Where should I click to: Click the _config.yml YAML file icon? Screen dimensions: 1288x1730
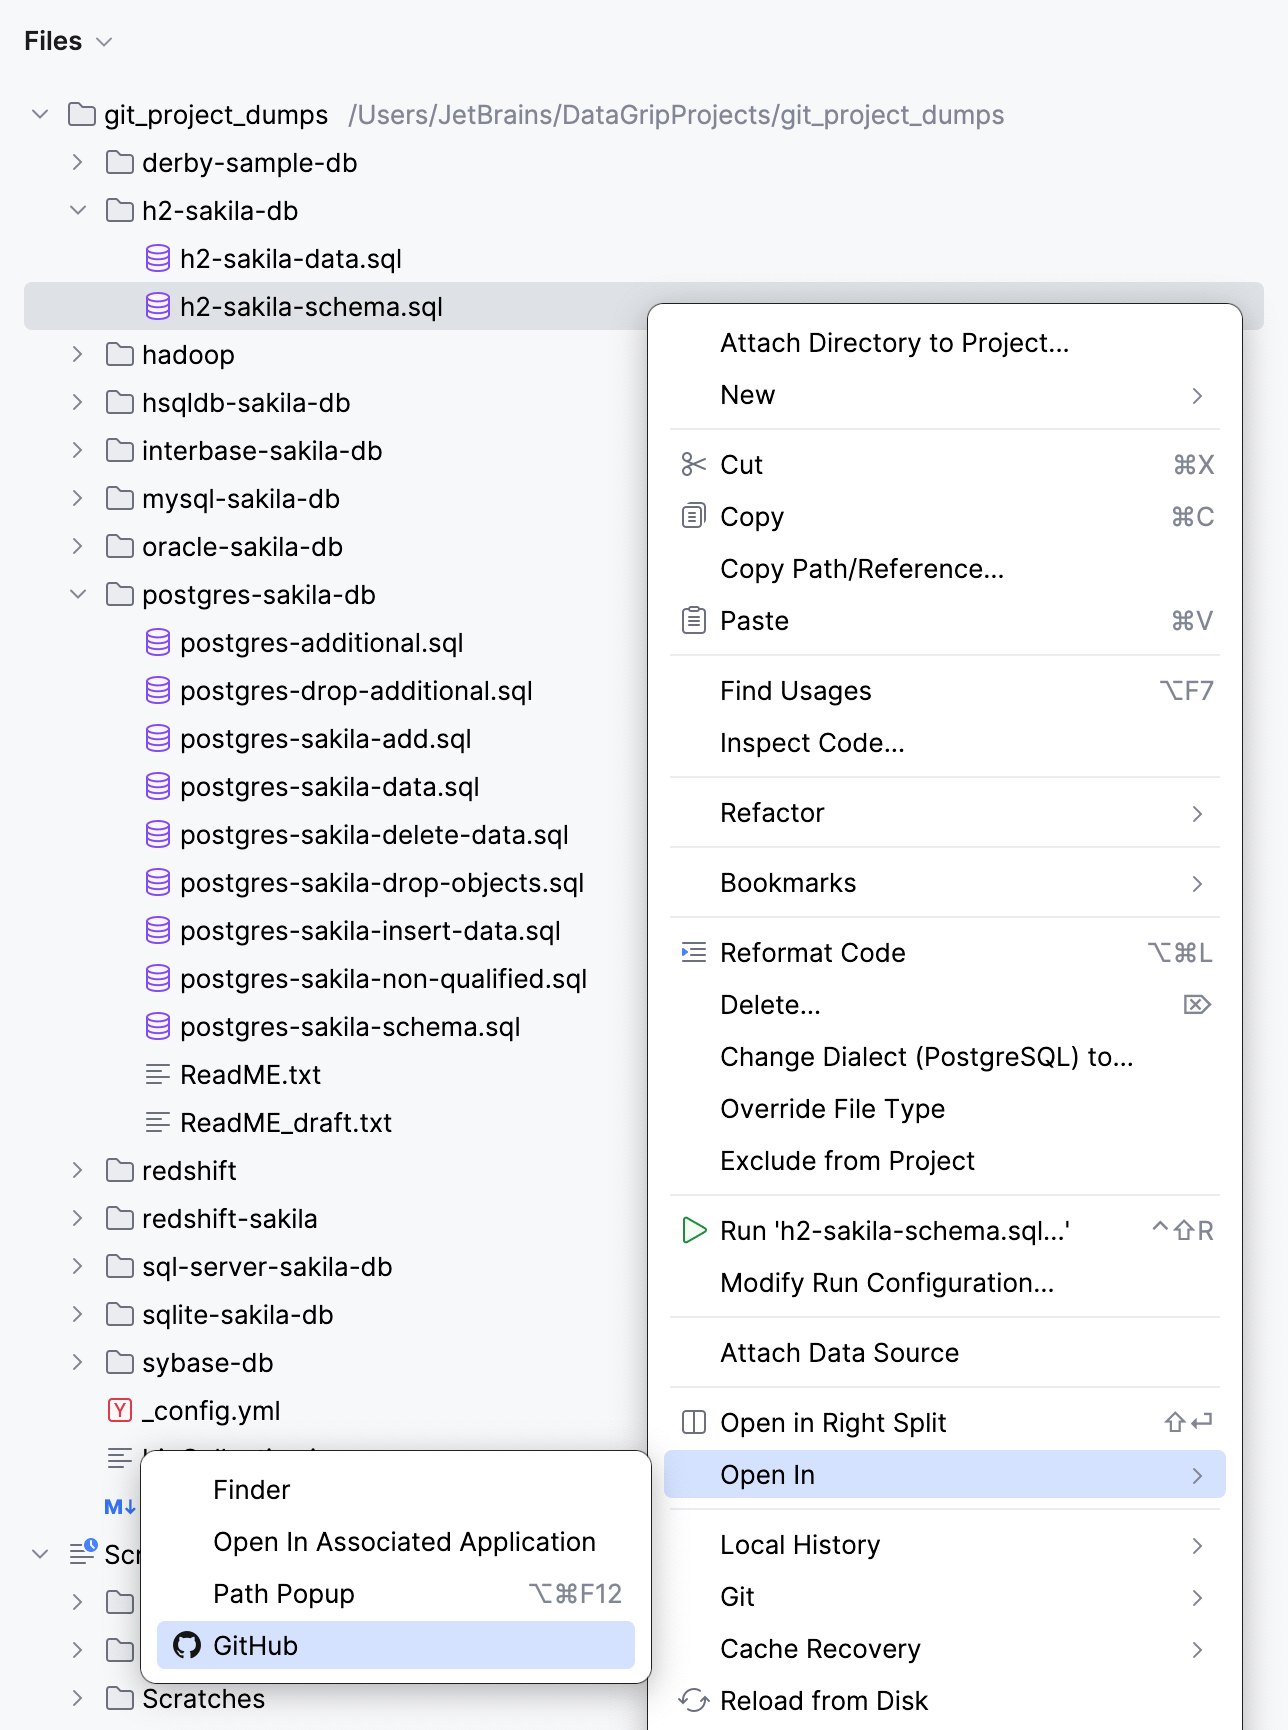[x=120, y=1410]
